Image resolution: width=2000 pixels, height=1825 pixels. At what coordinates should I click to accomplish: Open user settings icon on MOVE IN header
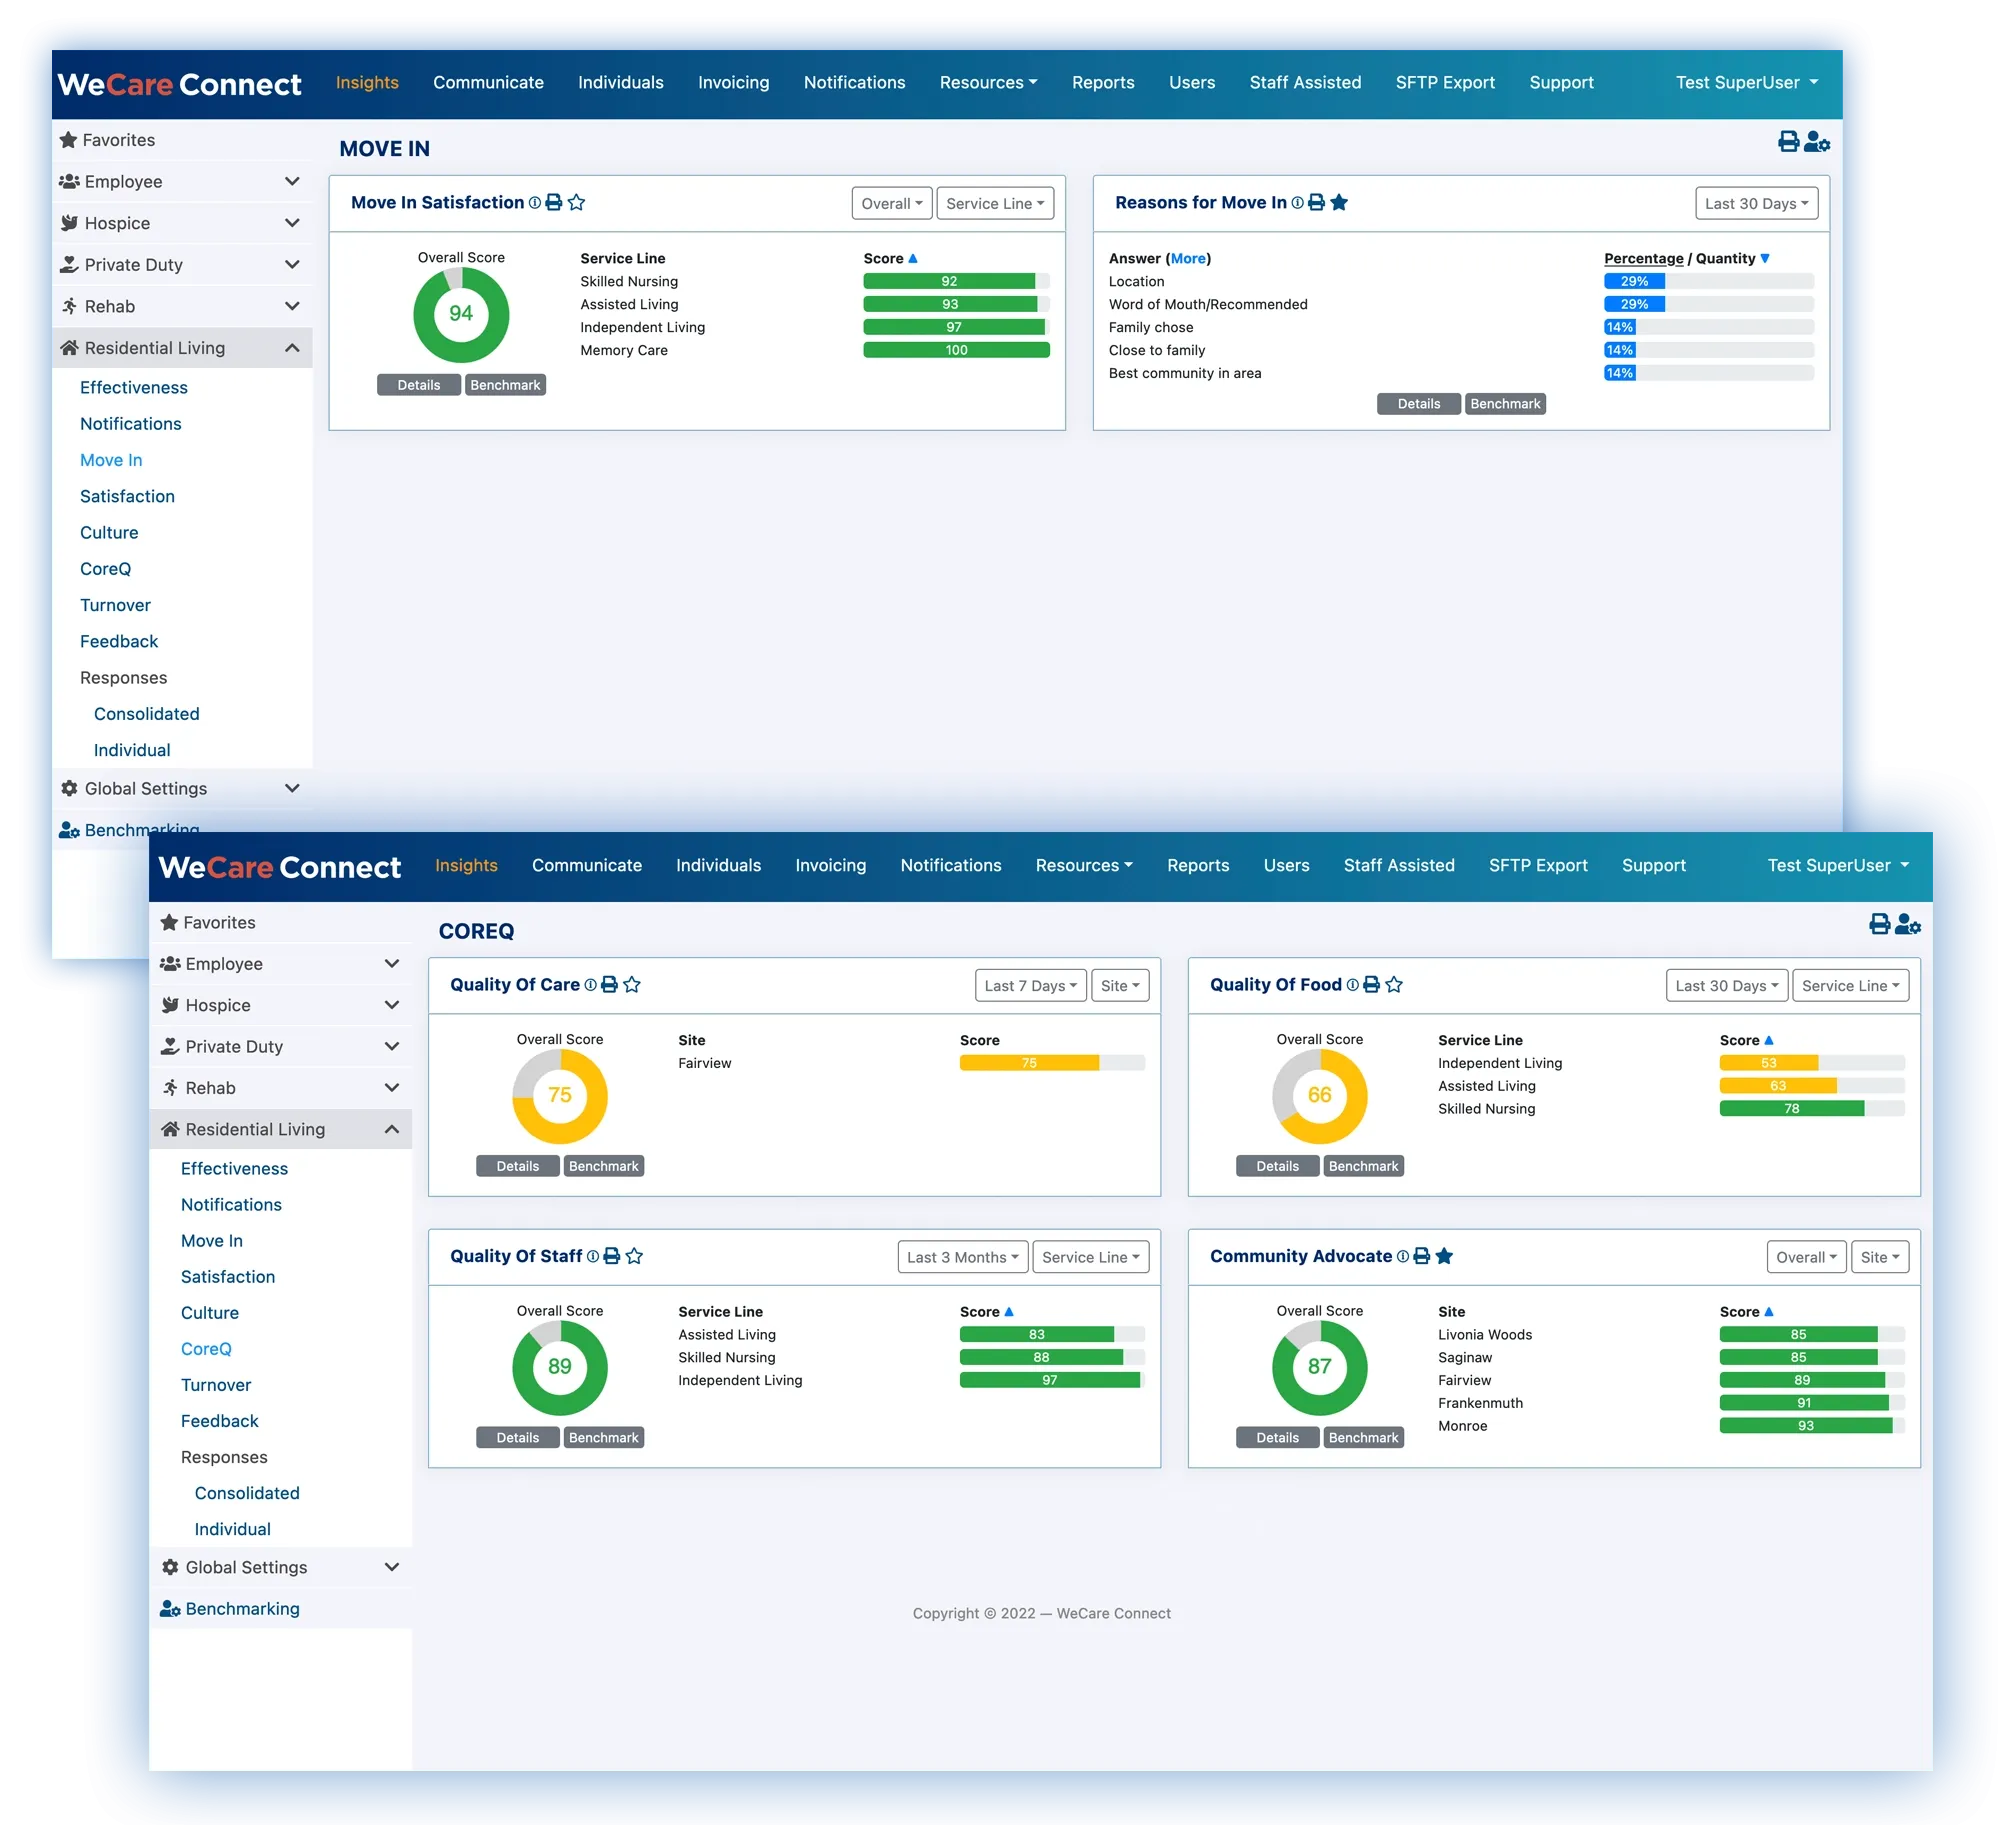coord(1817,142)
